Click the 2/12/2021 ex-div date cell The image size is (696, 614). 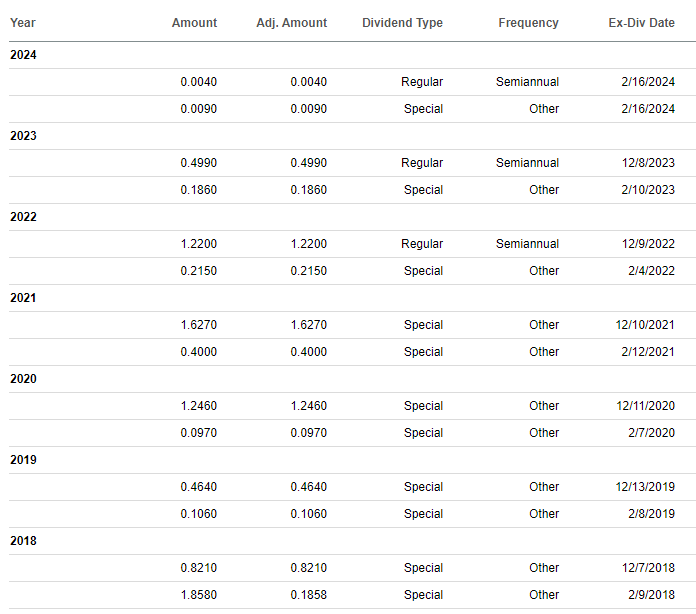pos(648,352)
